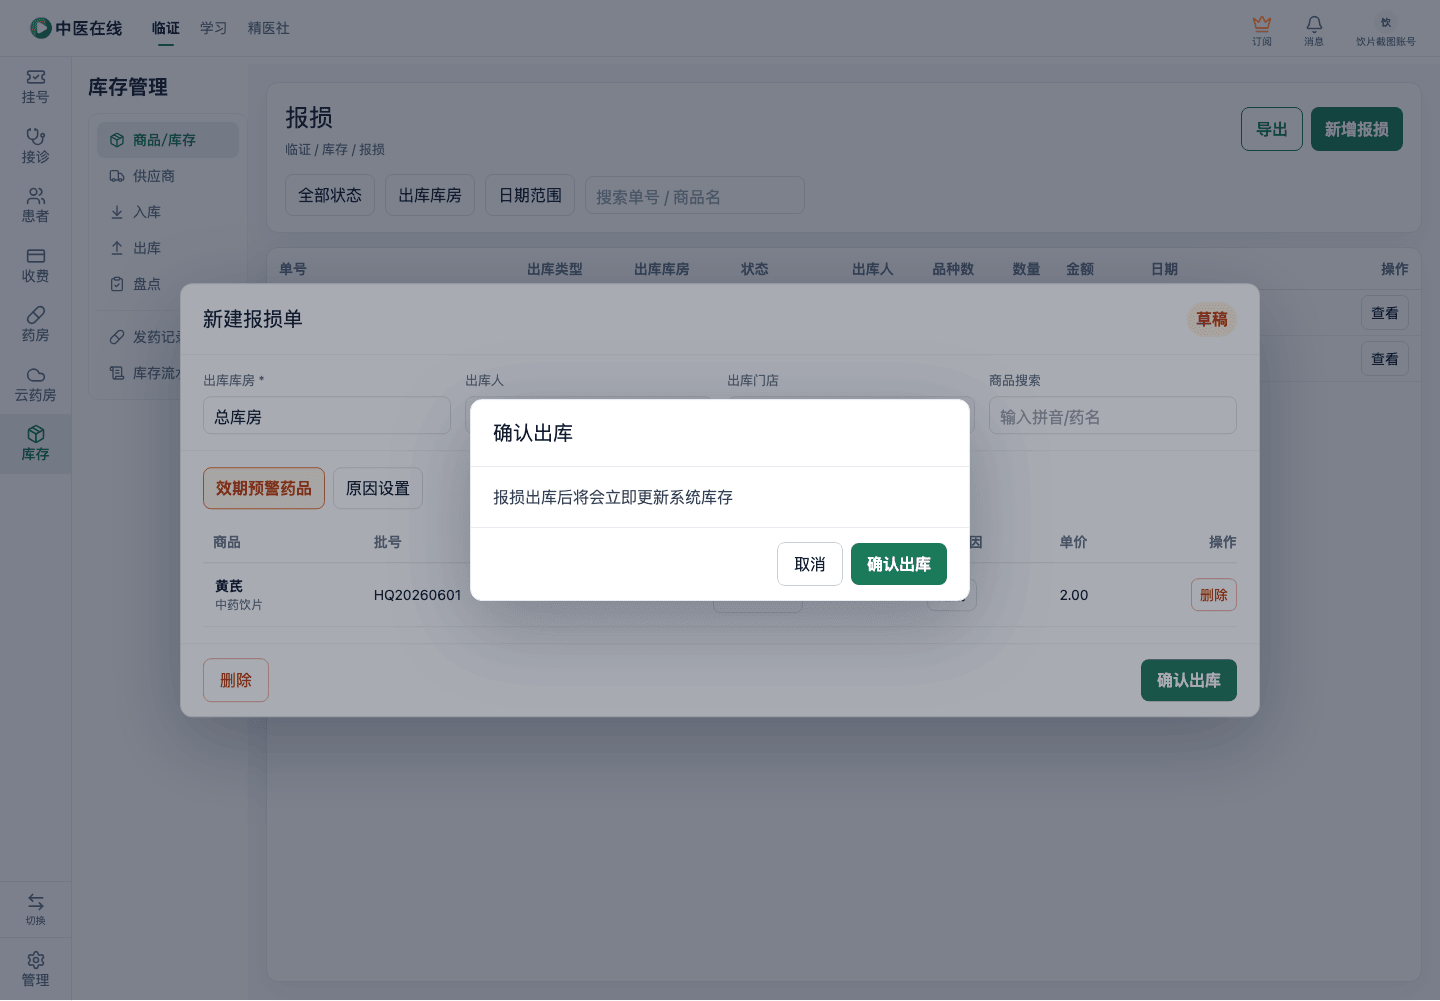Click 新增报损 button
This screenshot has height=1001, width=1440.
1357,129
